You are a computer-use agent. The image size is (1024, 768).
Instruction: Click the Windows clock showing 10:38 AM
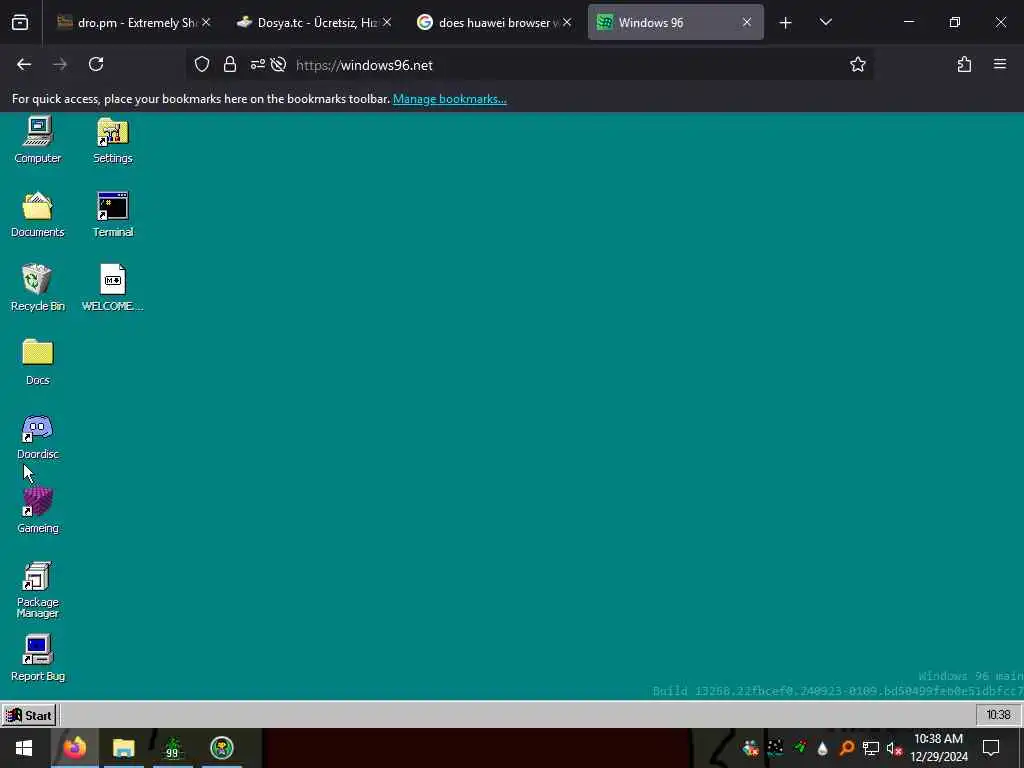click(x=939, y=748)
